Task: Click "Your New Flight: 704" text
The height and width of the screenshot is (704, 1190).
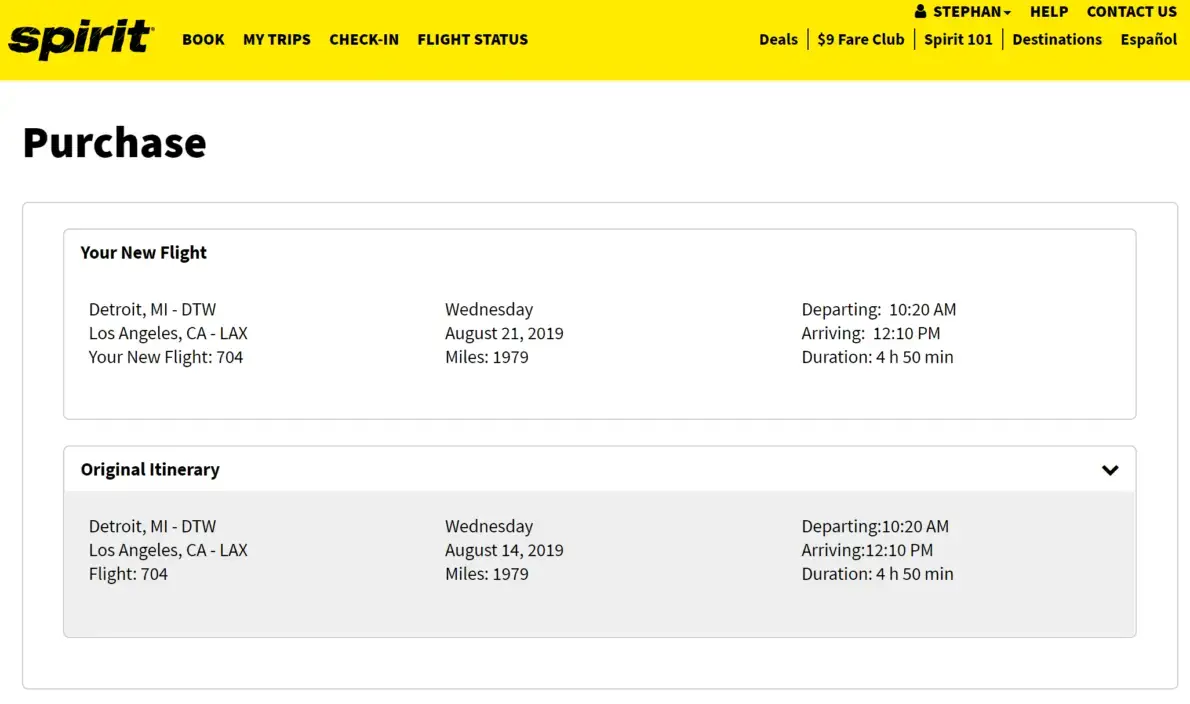Action: pyautogui.click(x=165, y=357)
